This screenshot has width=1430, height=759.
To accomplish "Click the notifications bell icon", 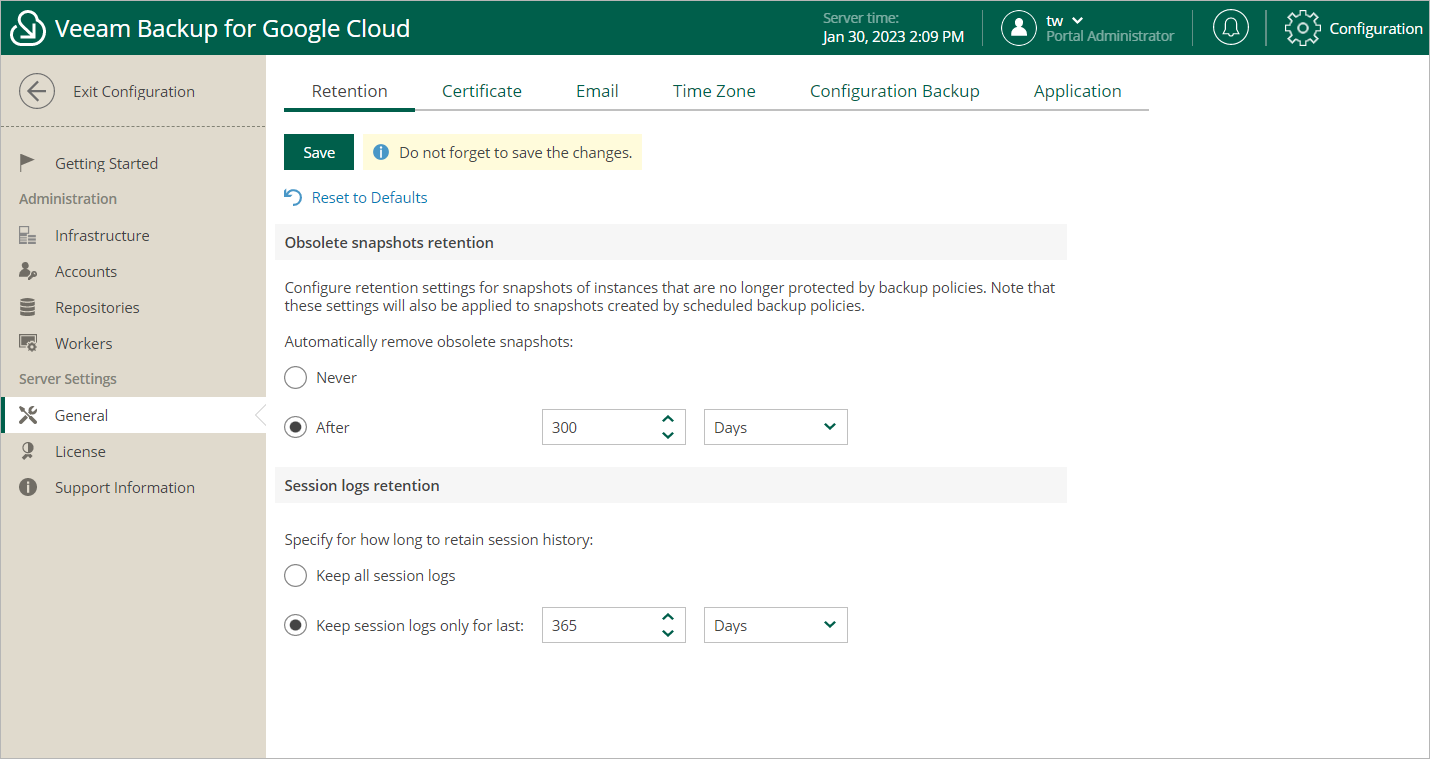I will (1230, 28).
